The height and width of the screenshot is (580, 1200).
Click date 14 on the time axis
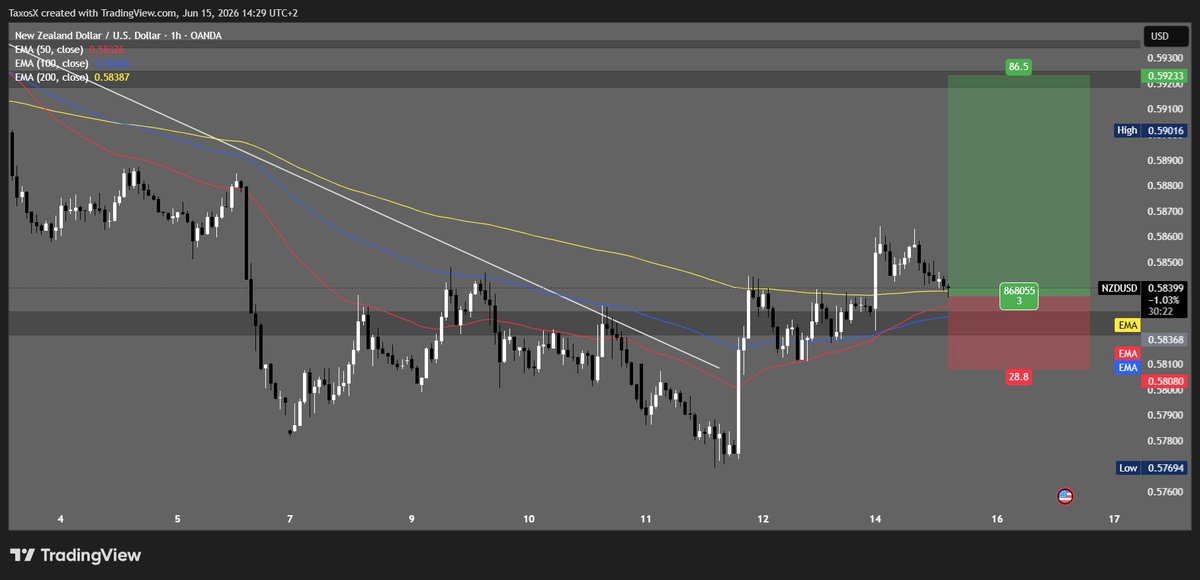[875, 519]
